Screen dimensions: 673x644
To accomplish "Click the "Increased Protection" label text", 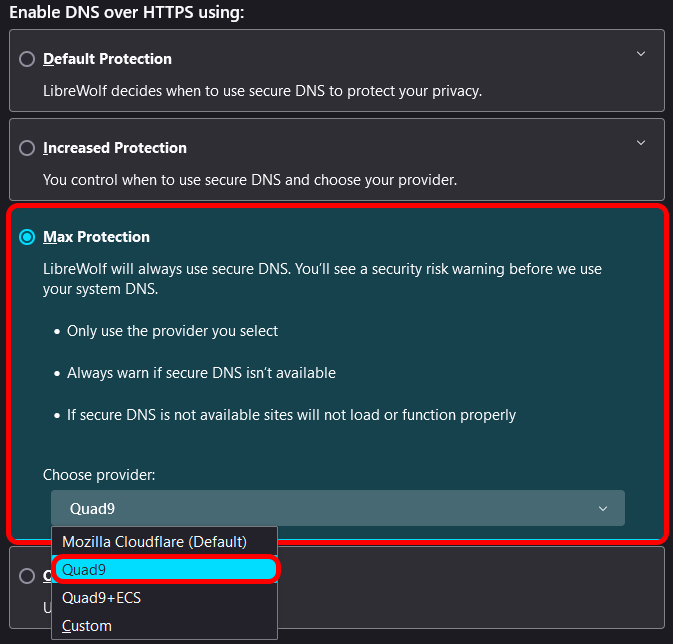I will pyautogui.click(x=115, y=148).
